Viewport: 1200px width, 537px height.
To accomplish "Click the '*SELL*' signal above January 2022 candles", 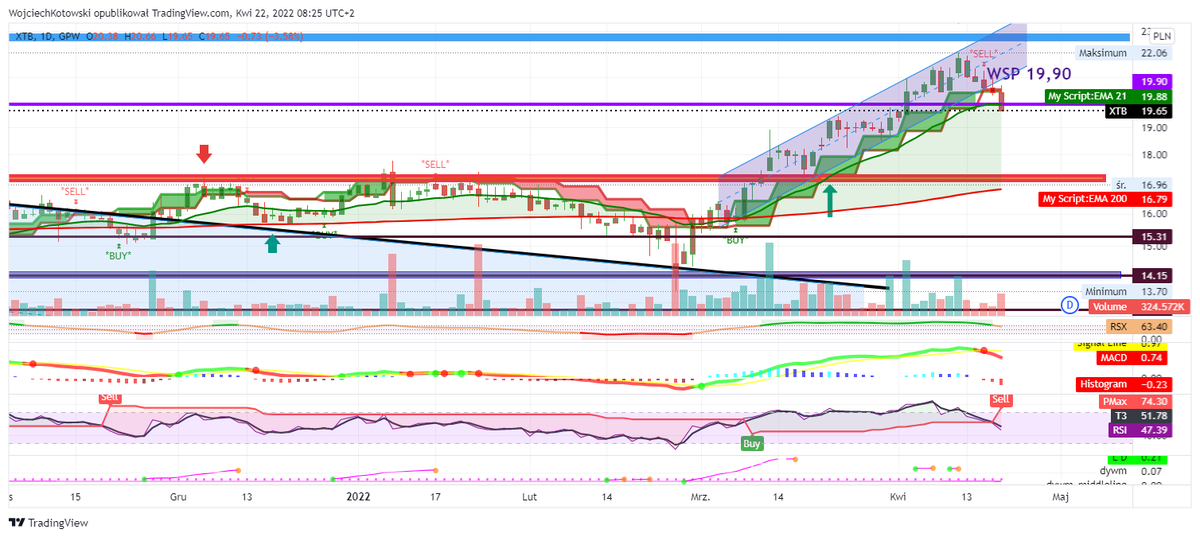I will point(435,164).
